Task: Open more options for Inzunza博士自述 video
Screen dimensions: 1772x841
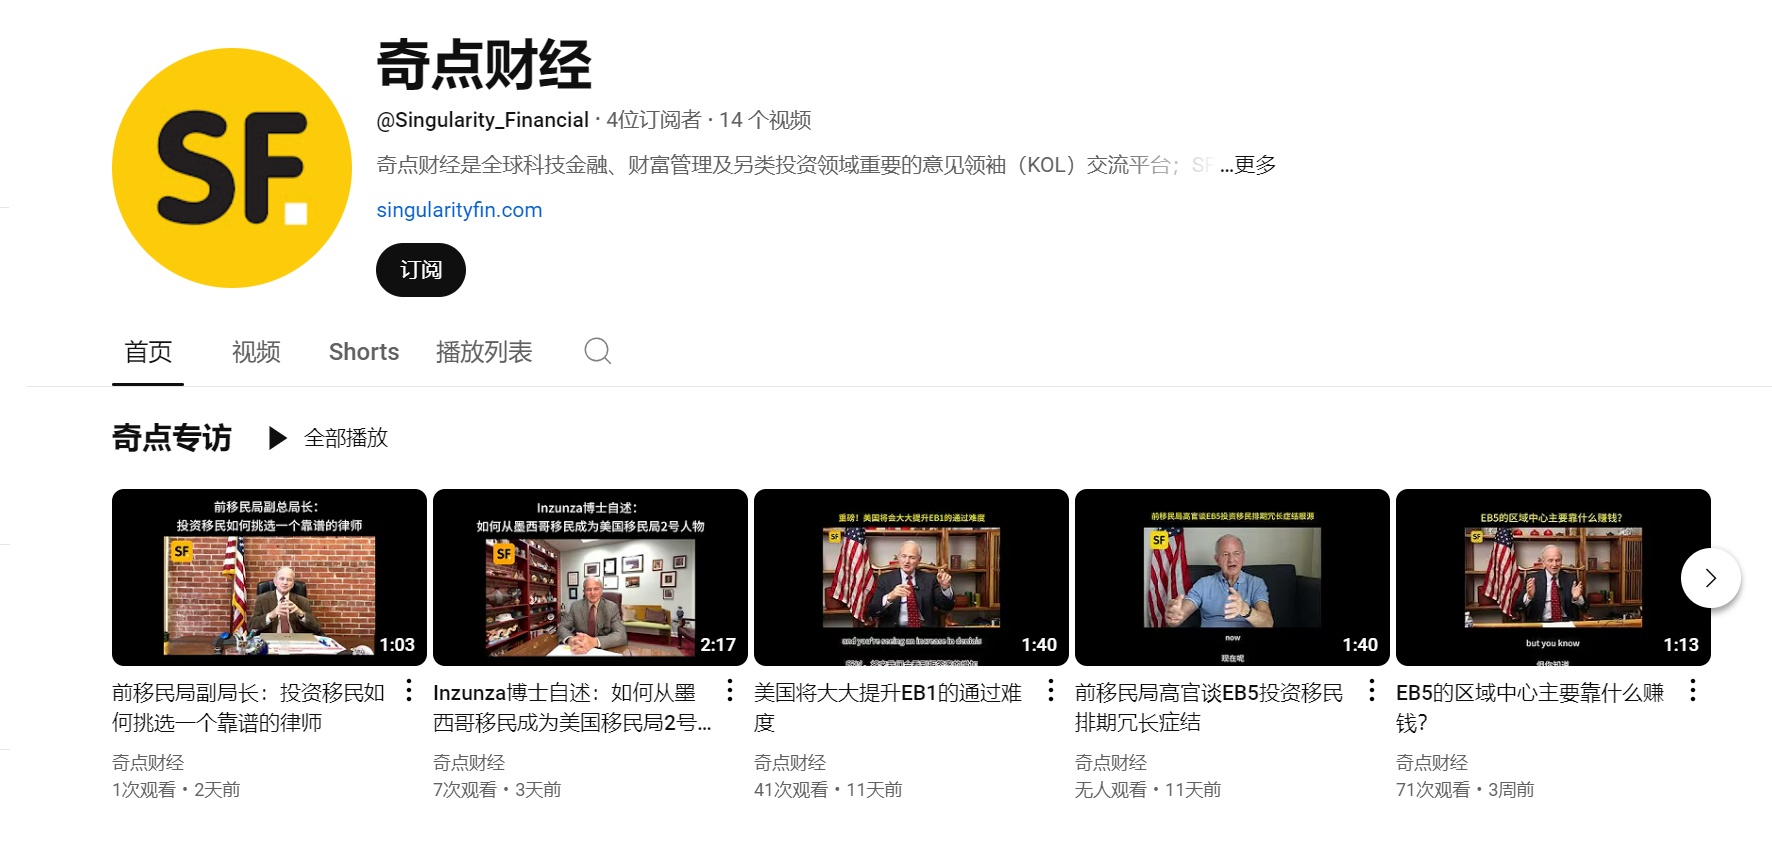Action: click(730, 690)
